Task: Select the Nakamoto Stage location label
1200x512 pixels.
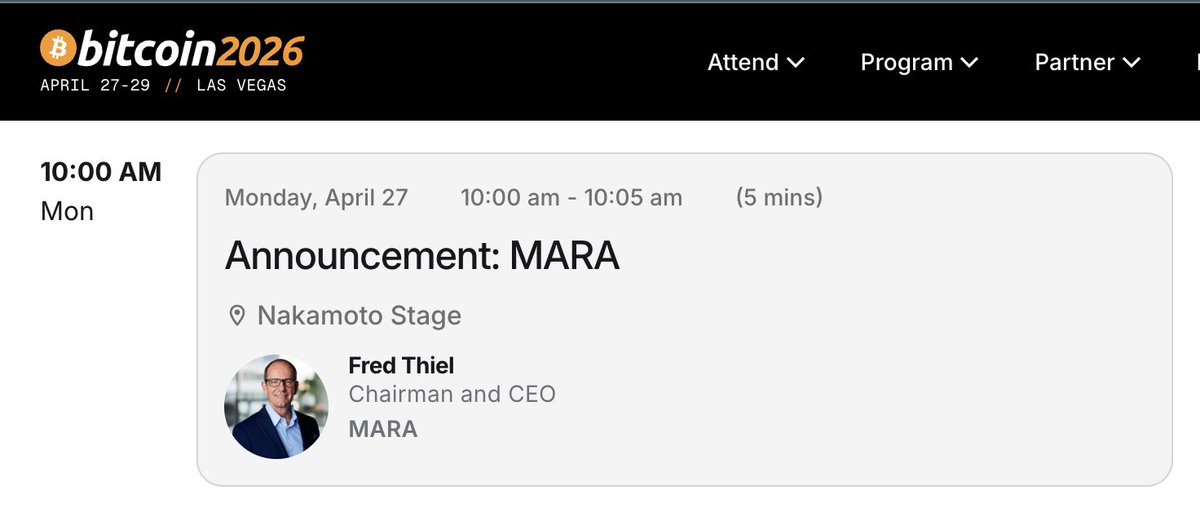Action: (359, 316)
